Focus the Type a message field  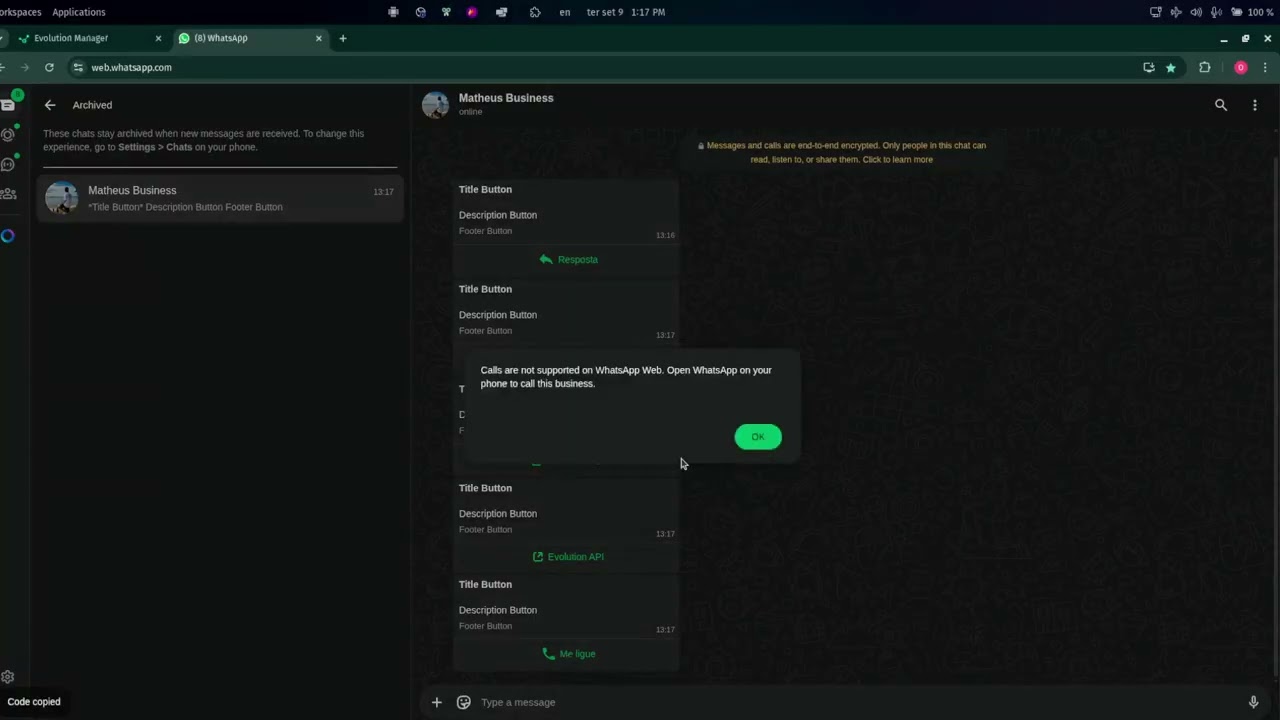pos(855,702)
